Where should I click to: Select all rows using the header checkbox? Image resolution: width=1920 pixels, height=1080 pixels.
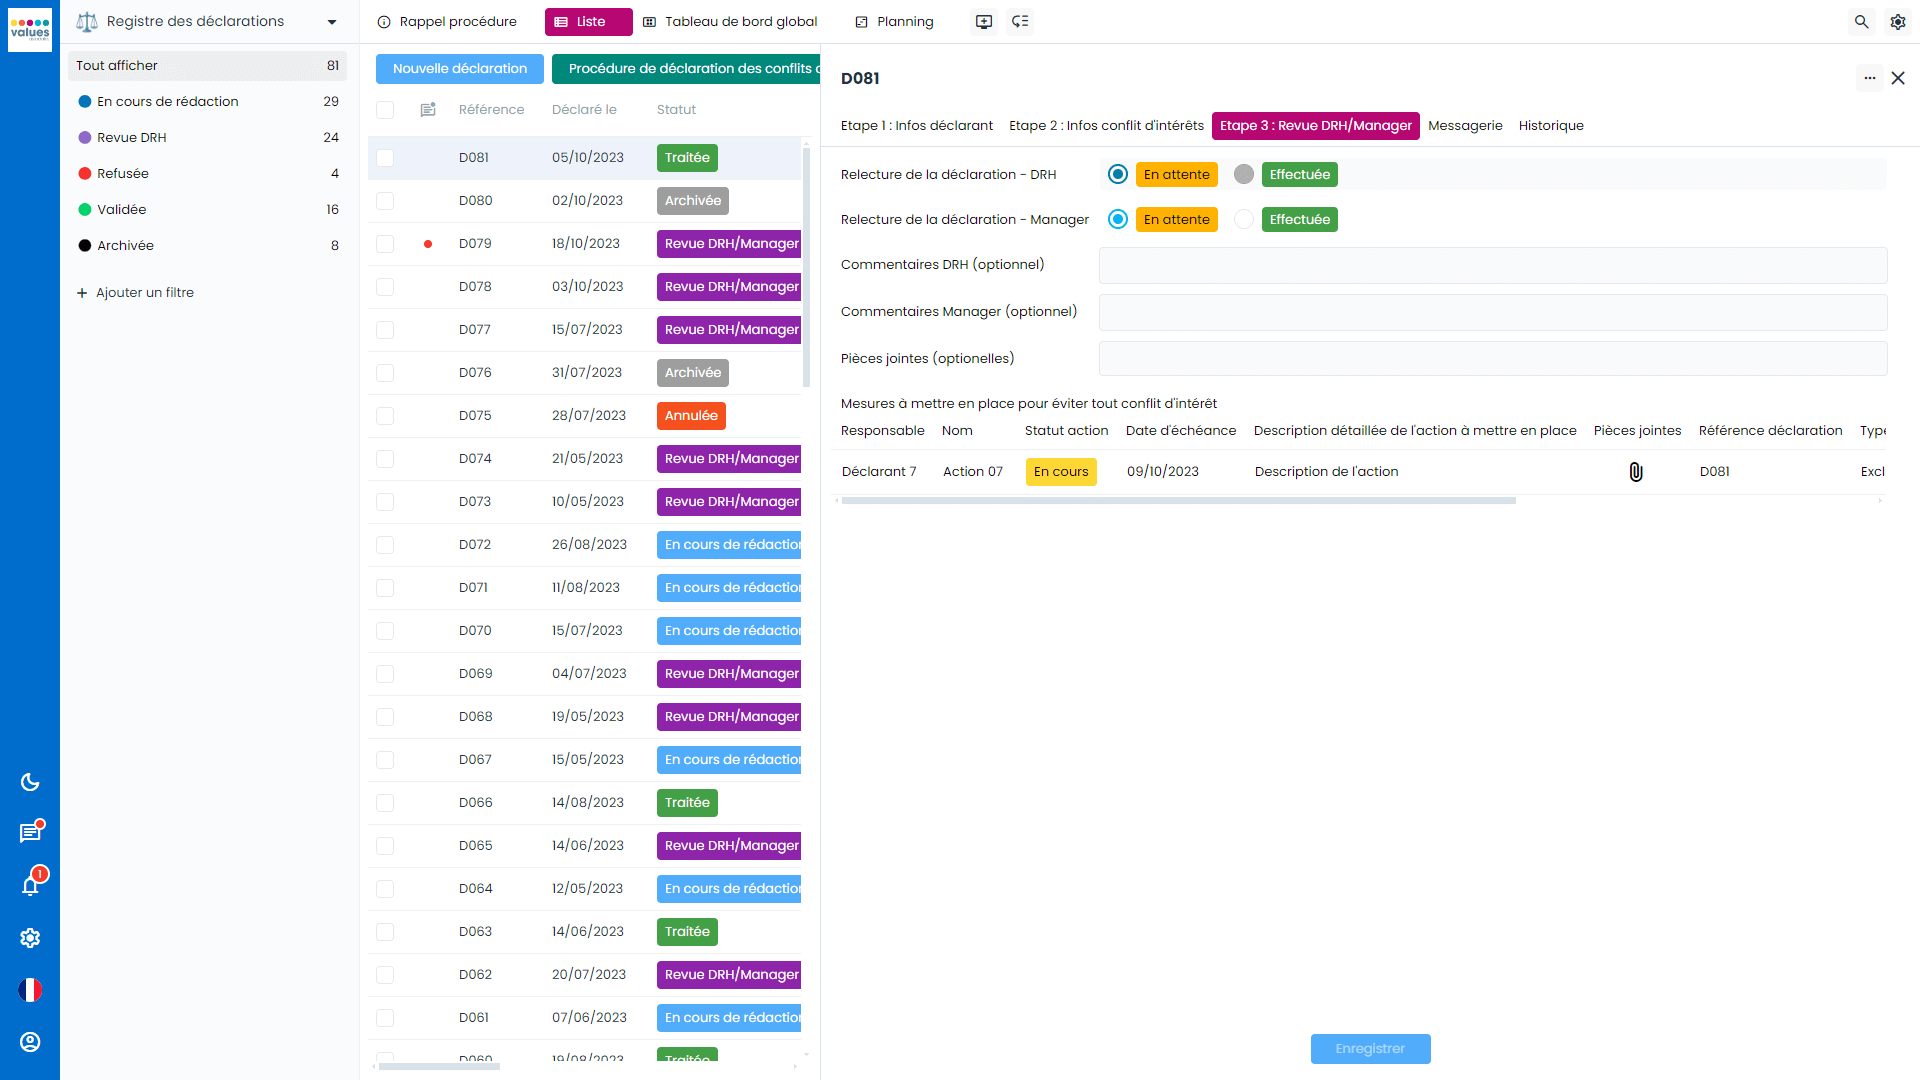[385, 110]
